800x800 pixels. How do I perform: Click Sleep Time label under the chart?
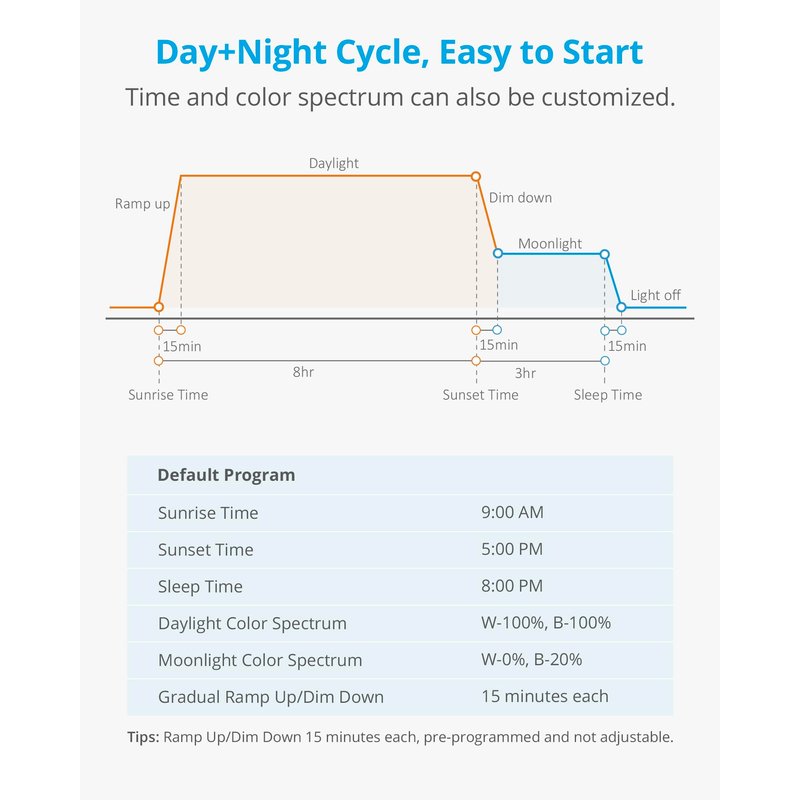(608, 395)
